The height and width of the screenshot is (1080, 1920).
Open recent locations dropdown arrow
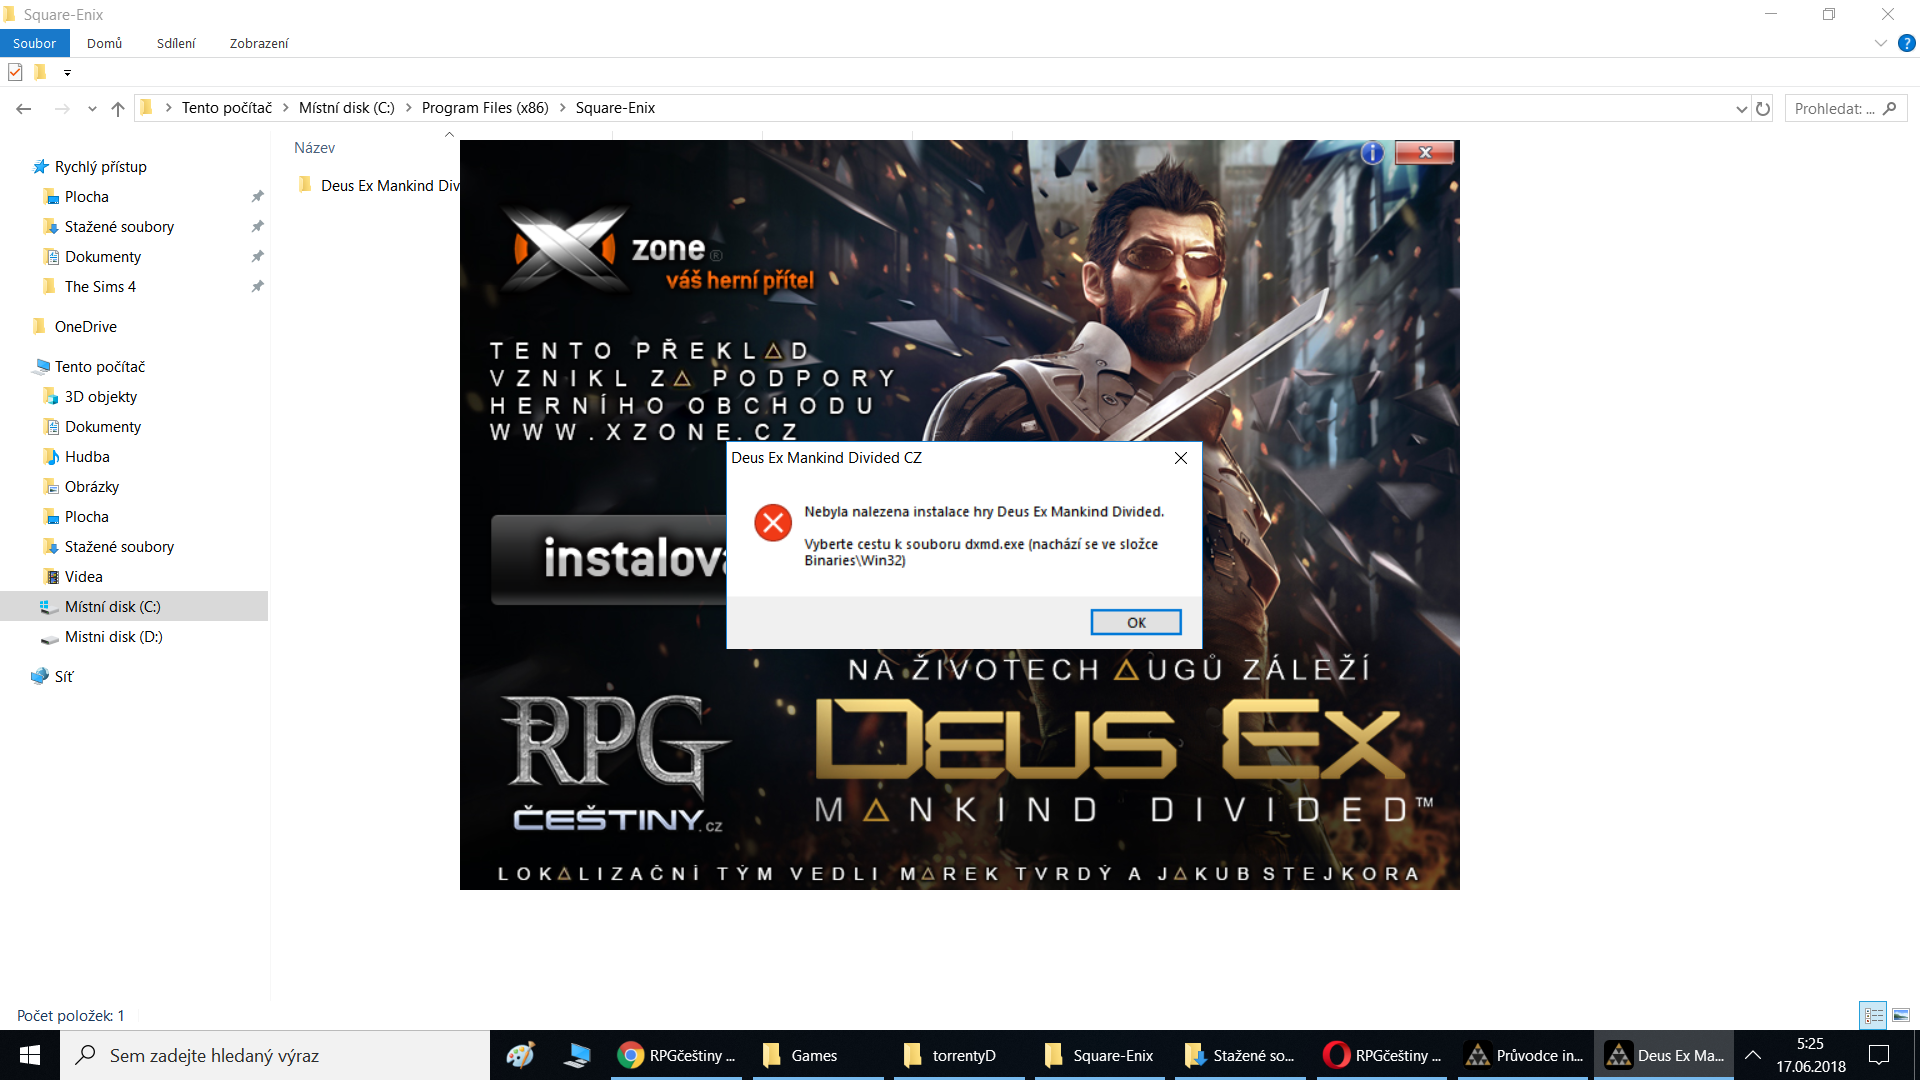92,109
